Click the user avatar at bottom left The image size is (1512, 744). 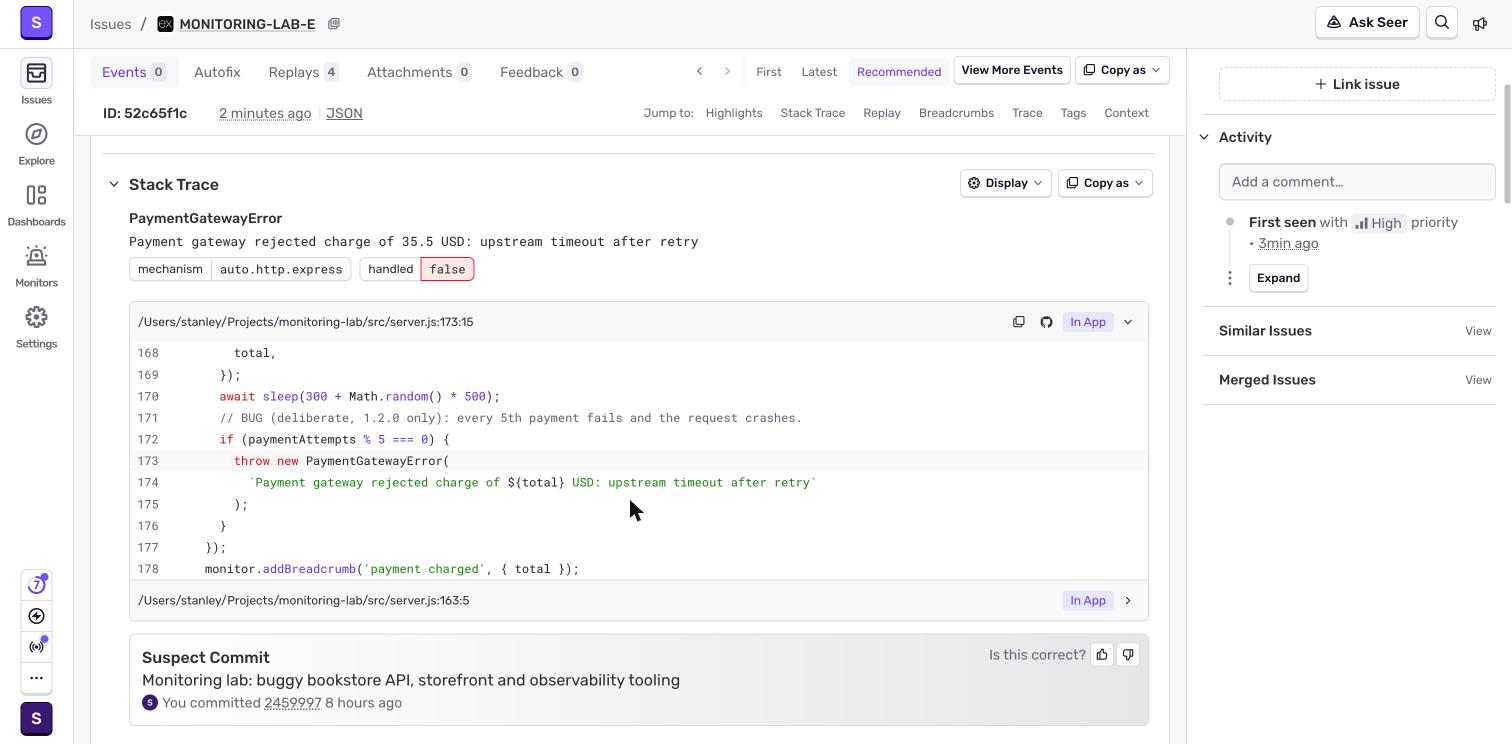click(36, 719)
